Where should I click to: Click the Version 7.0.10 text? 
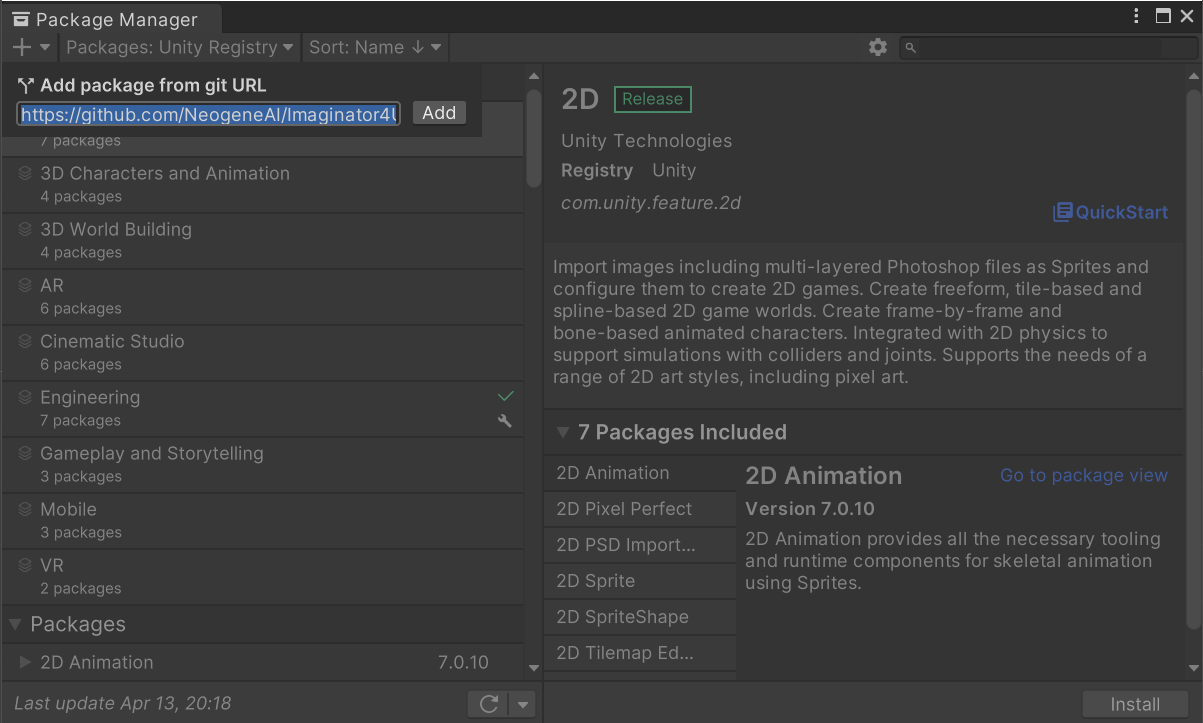(810, 509)
